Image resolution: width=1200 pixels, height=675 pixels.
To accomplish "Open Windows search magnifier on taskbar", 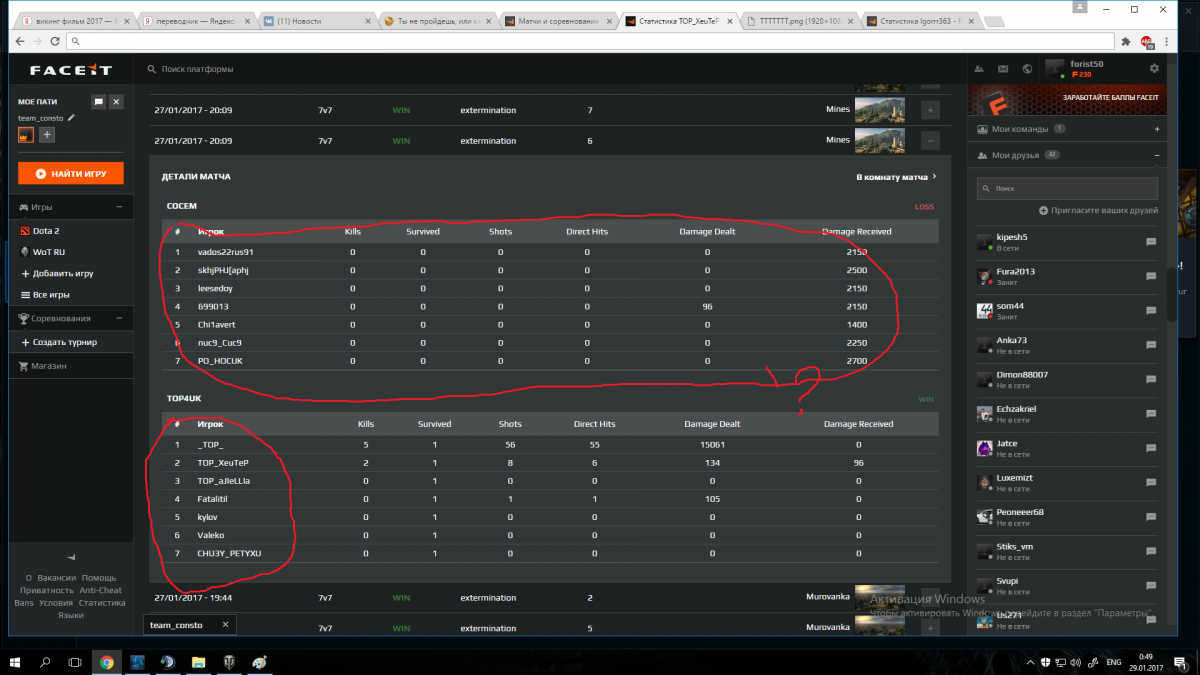I will (45, 662).
